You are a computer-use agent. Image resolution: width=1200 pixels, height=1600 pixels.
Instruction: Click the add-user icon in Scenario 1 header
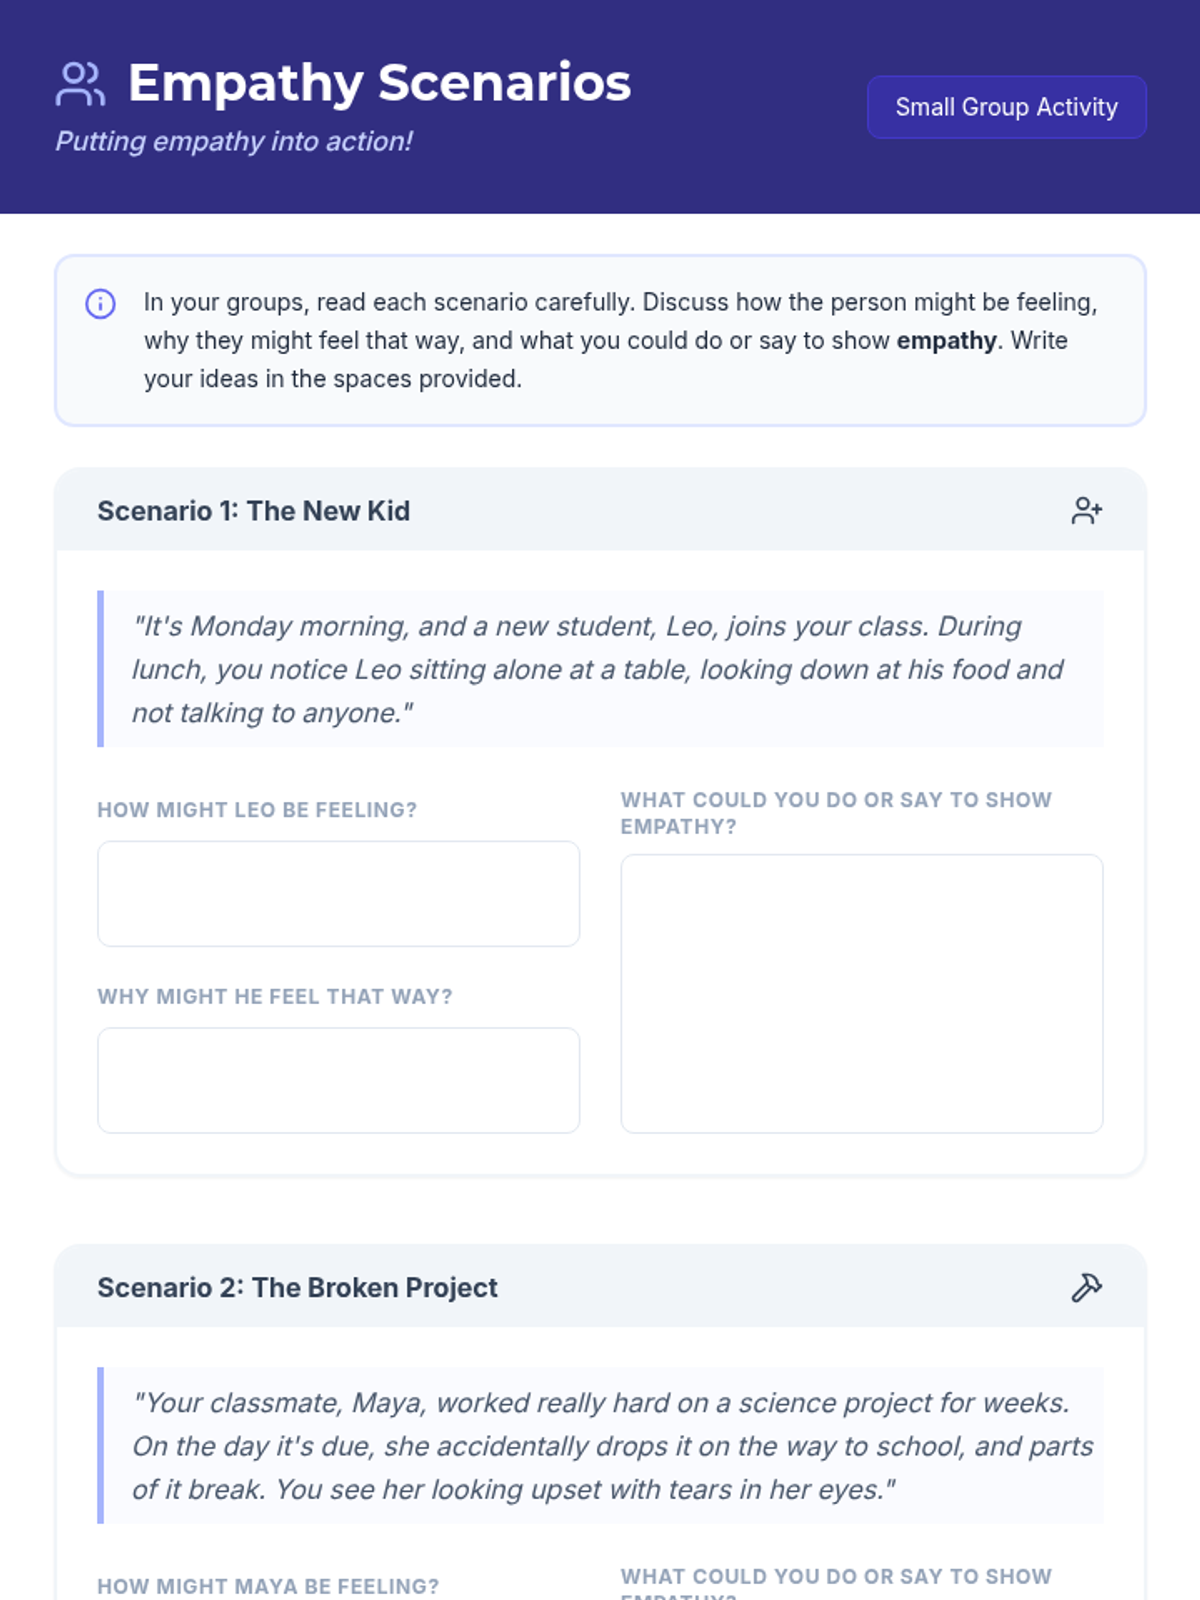click(1086, 511)
